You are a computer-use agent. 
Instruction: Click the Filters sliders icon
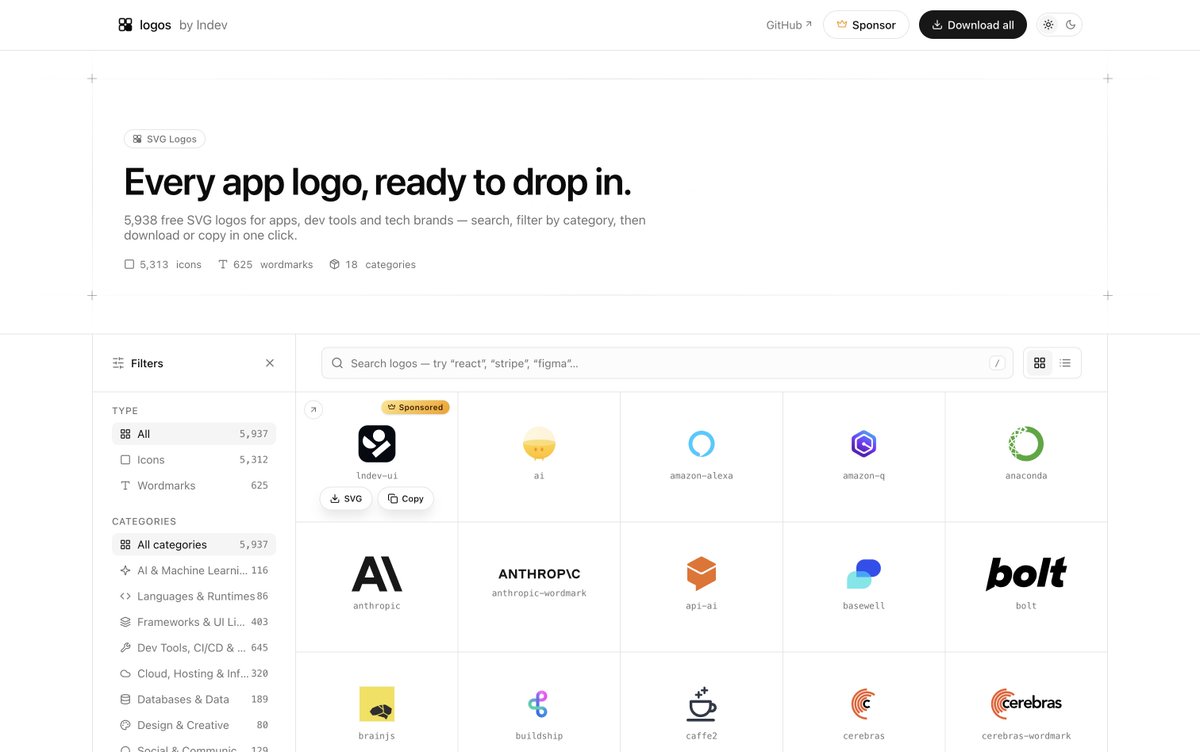(x=119, y=363)
